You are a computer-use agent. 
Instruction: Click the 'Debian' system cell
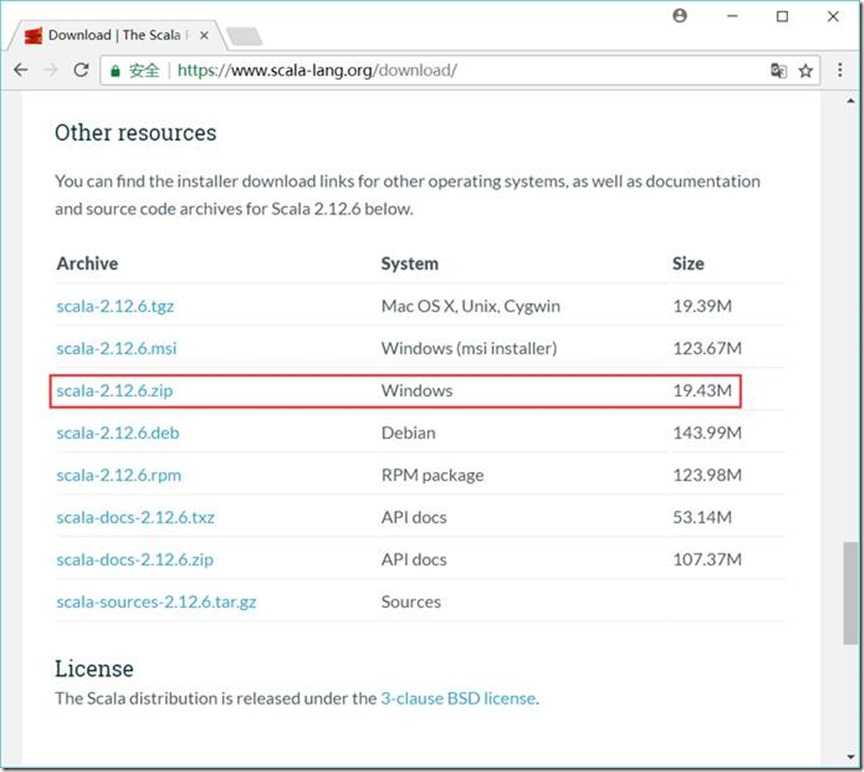(x=408, y=433)
